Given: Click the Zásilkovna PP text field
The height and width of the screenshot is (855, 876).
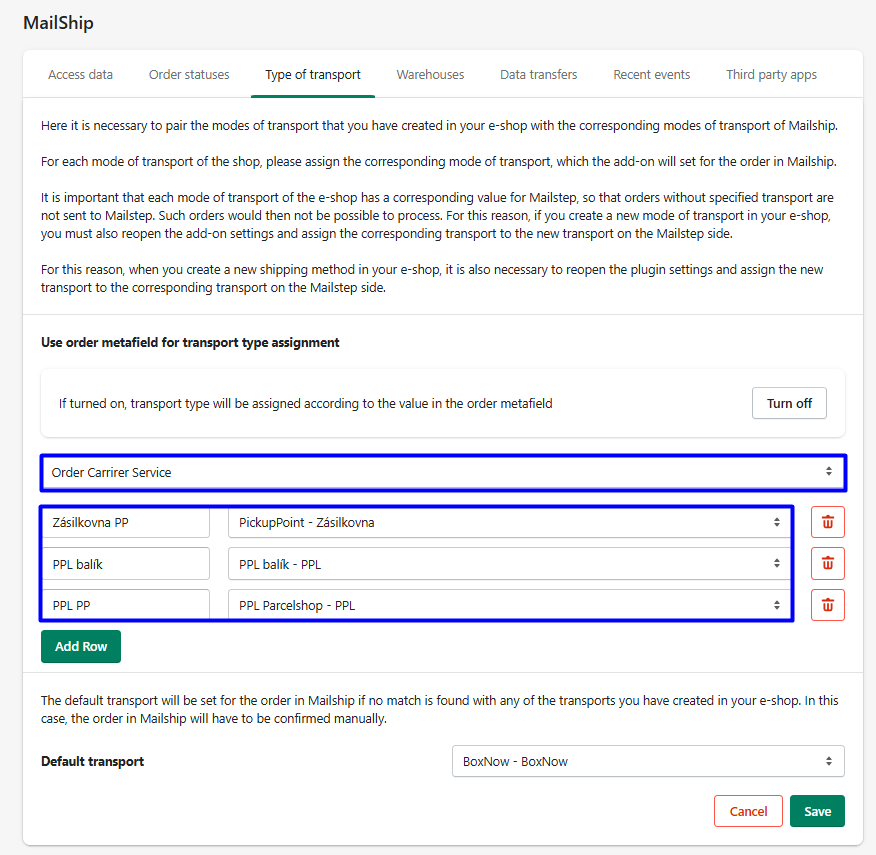Looking at the screenshot, I should click(125, 522).
